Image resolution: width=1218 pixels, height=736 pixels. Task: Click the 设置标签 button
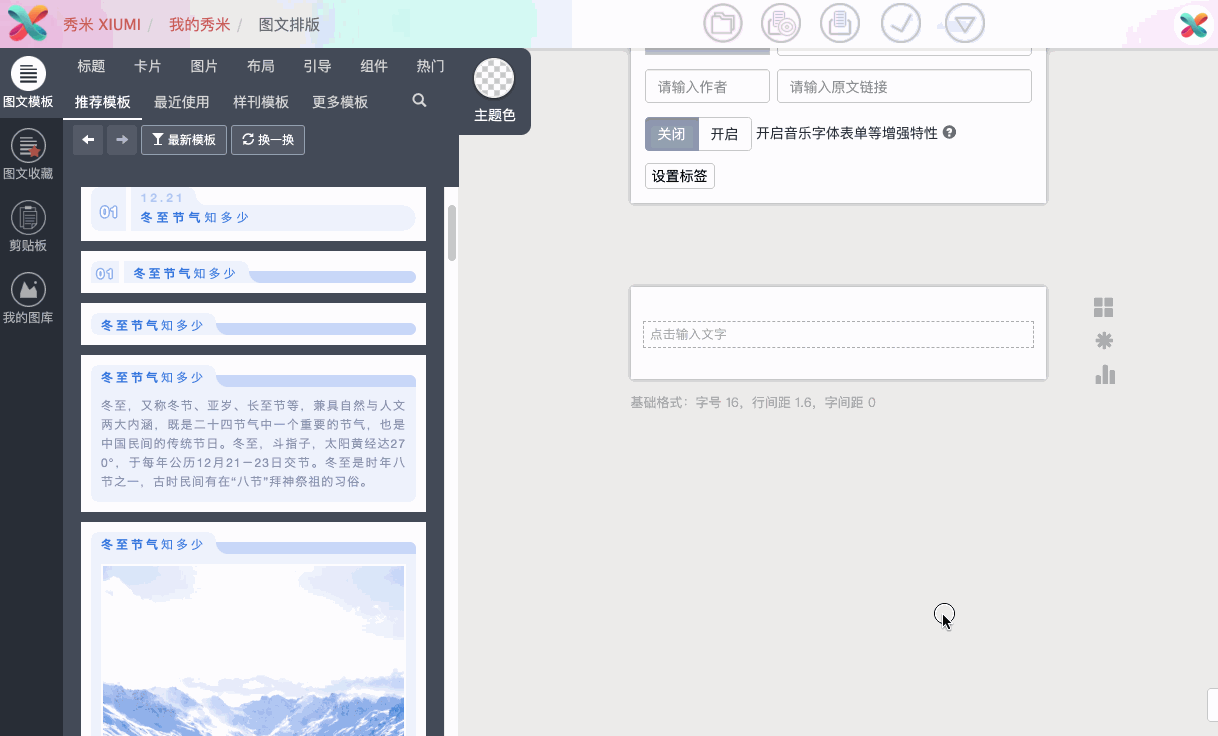coord(680,176)
